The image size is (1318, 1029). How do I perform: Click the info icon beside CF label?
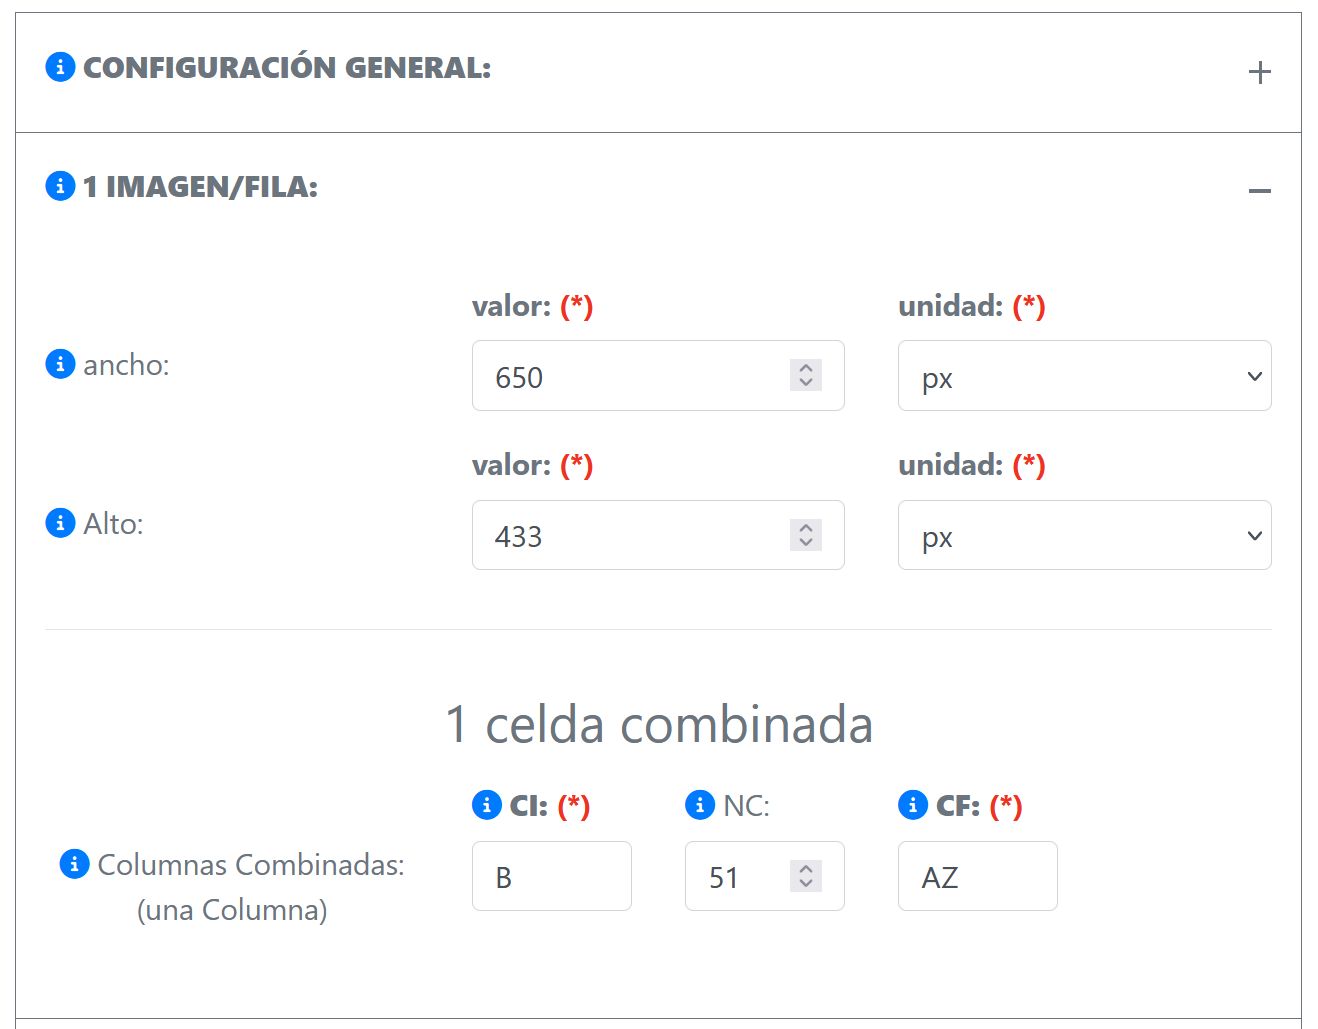coord(912,805)
